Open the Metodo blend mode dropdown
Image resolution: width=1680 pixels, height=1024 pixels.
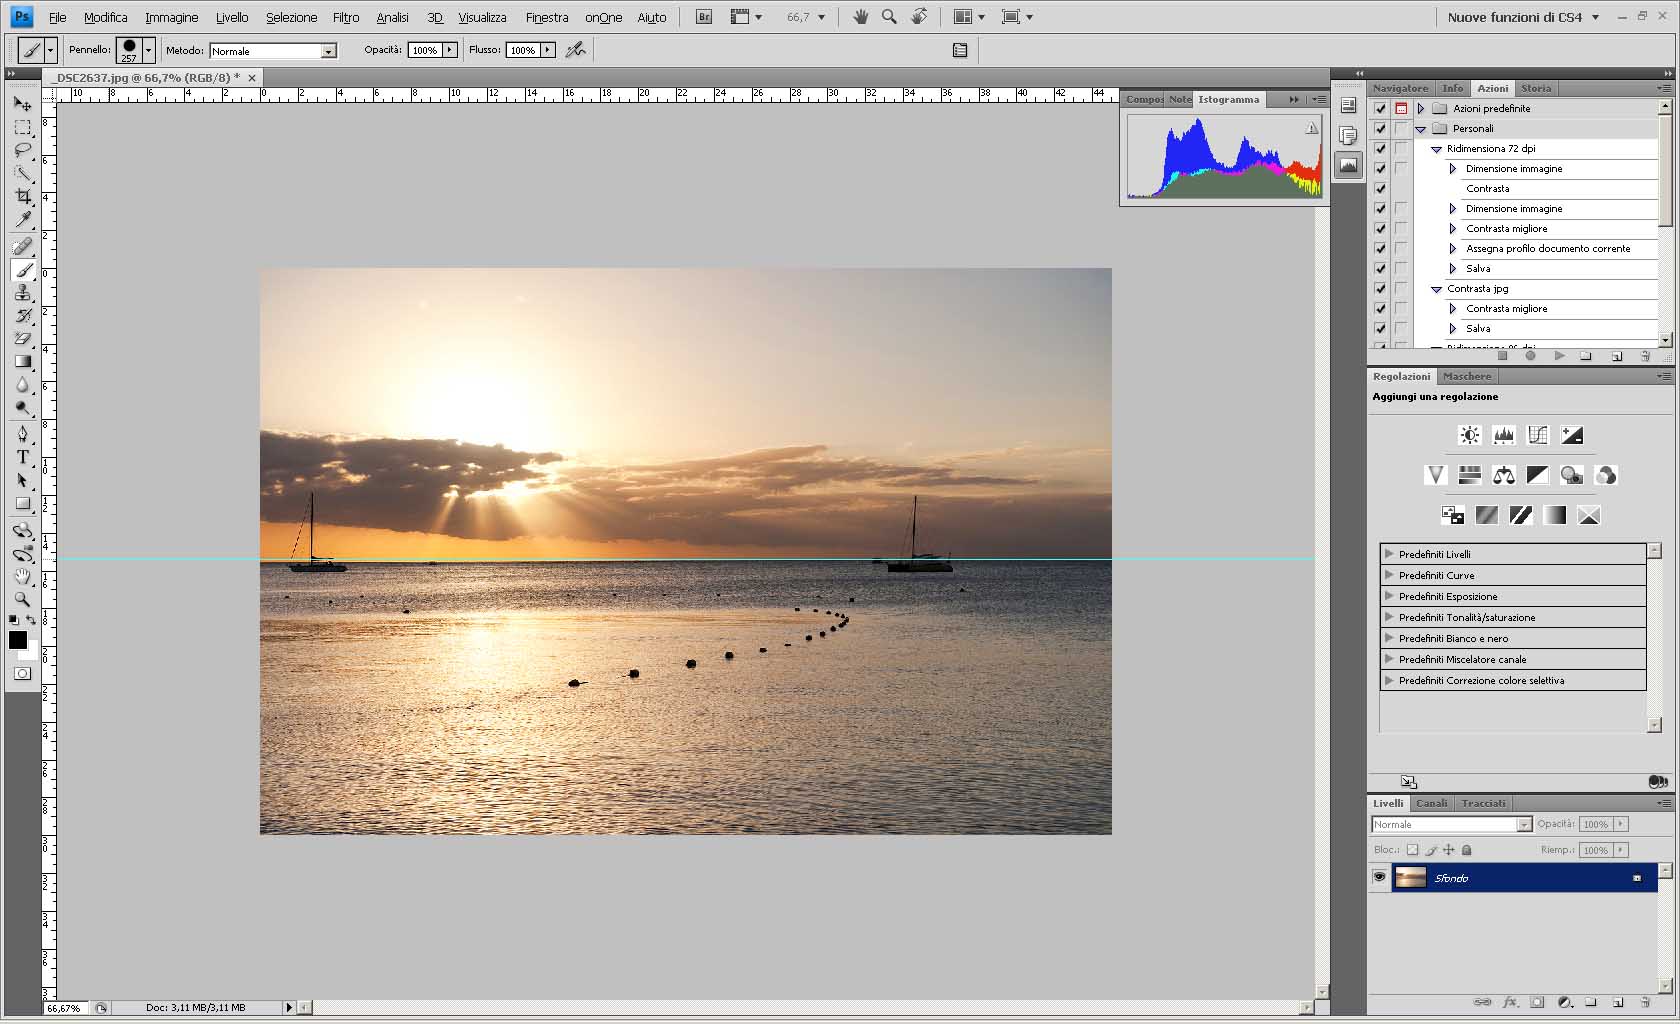273,51
